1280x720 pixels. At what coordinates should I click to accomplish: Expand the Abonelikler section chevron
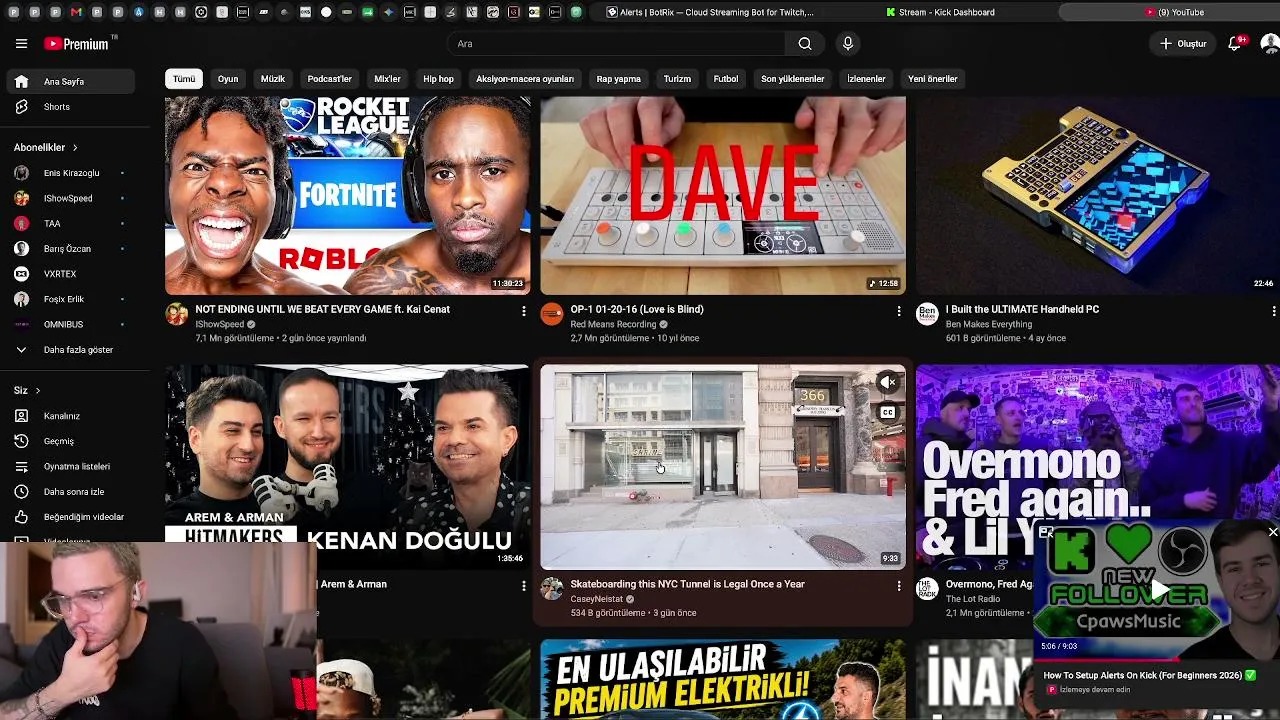pos(74,148)
